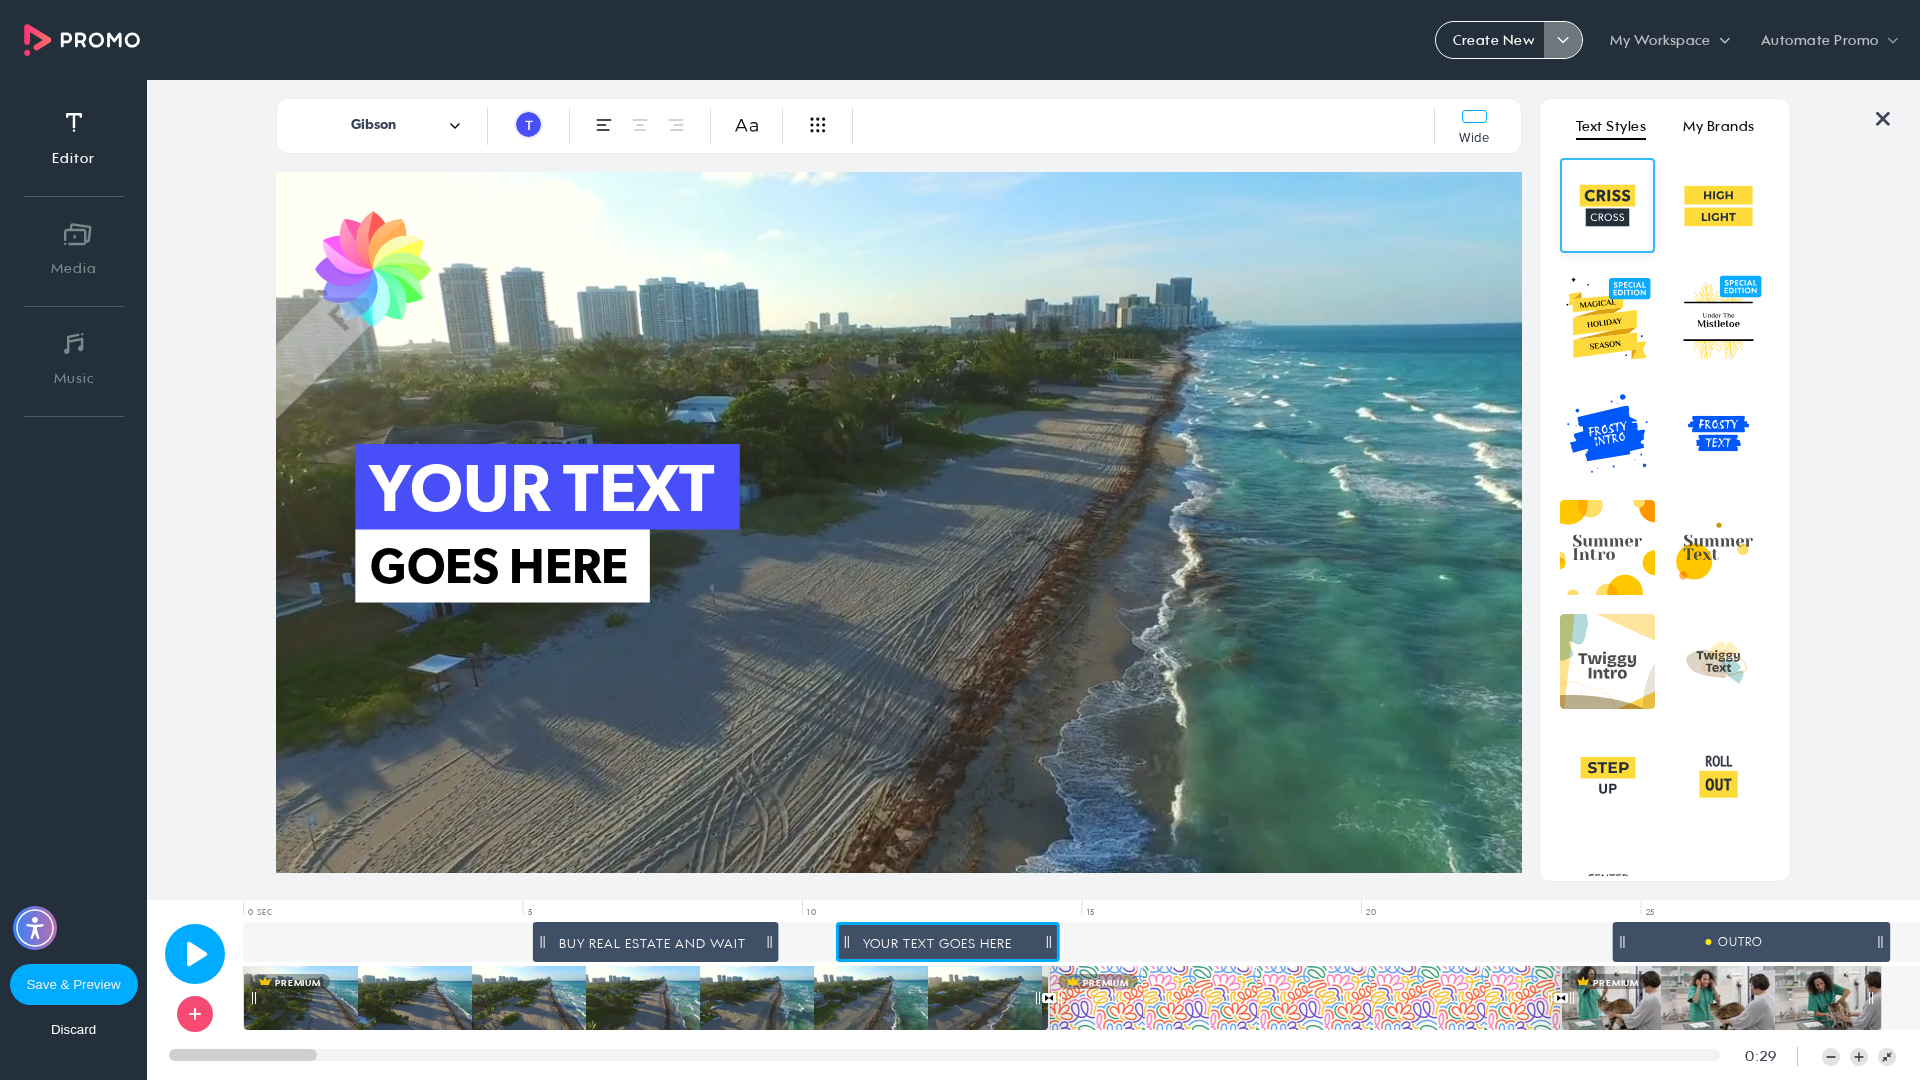Viewport: 1920px width, 1080px height.
Task: Select the OUTRO timeline block
Action: pos(1751,942)
